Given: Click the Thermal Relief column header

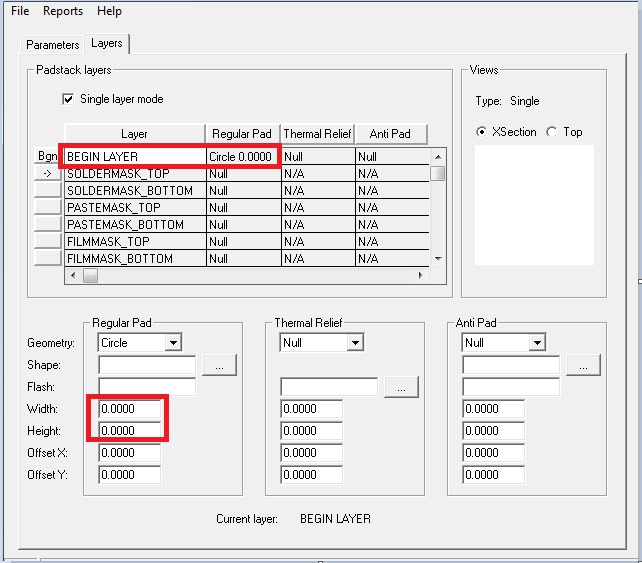Looking at the screenshot, I should 317,134.
